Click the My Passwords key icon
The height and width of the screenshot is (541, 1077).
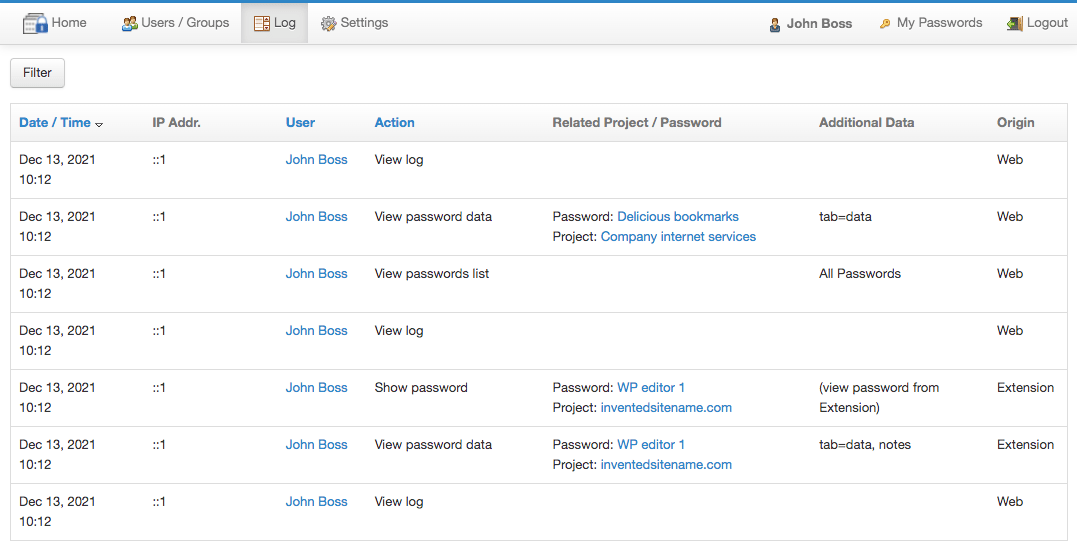pos(885,24)
